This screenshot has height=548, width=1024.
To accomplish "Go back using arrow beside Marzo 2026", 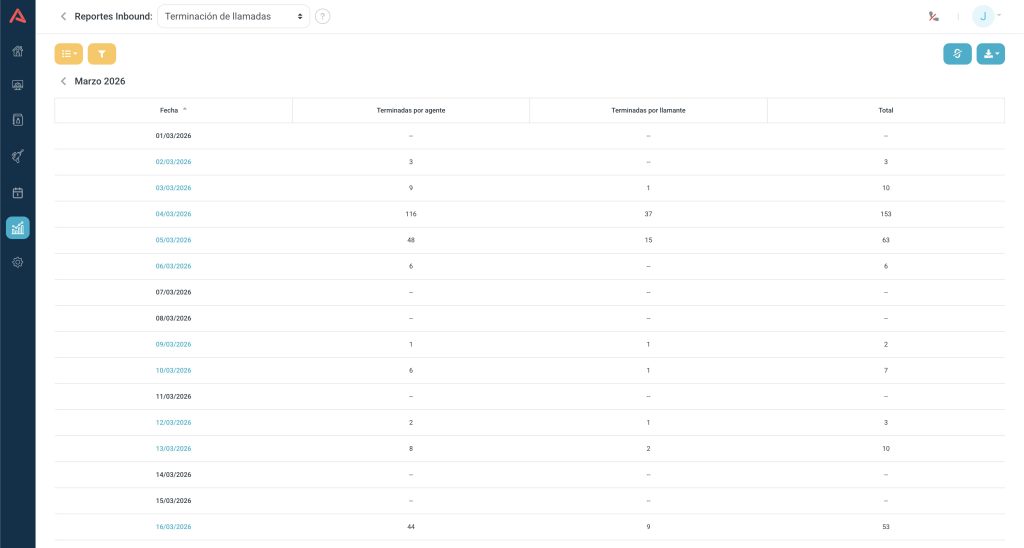I will 63,81.
